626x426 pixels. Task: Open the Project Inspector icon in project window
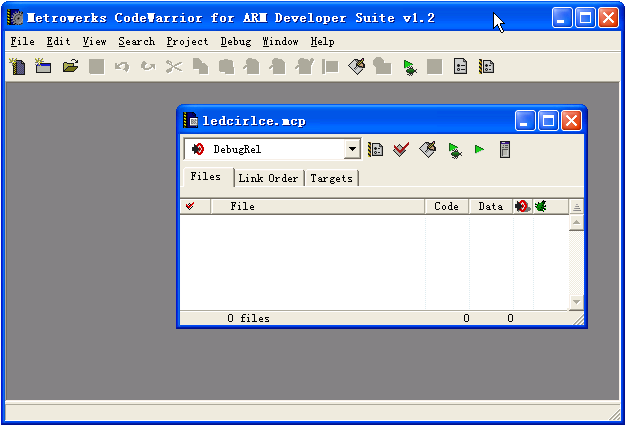tap(505, 150)
